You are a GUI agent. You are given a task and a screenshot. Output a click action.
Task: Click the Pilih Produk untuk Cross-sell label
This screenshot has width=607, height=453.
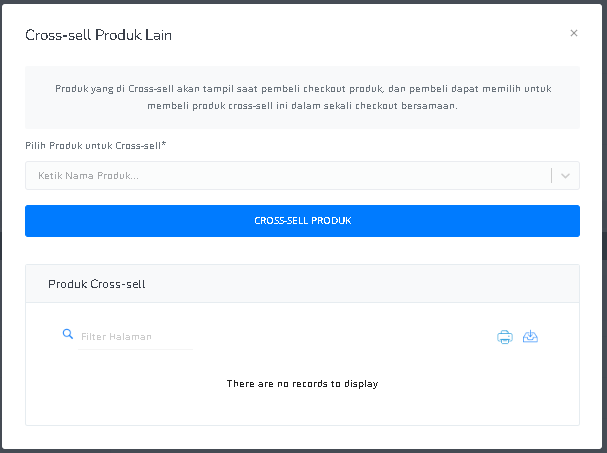(96, 146)
